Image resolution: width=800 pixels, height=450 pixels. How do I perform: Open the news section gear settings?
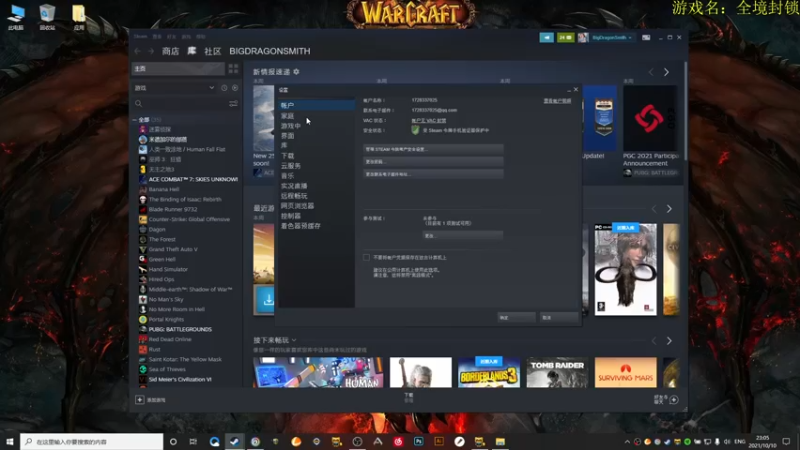tap(296, 72)
